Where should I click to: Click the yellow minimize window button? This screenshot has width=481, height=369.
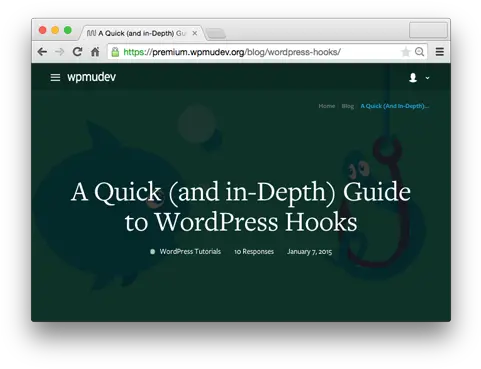coord(55,30)
